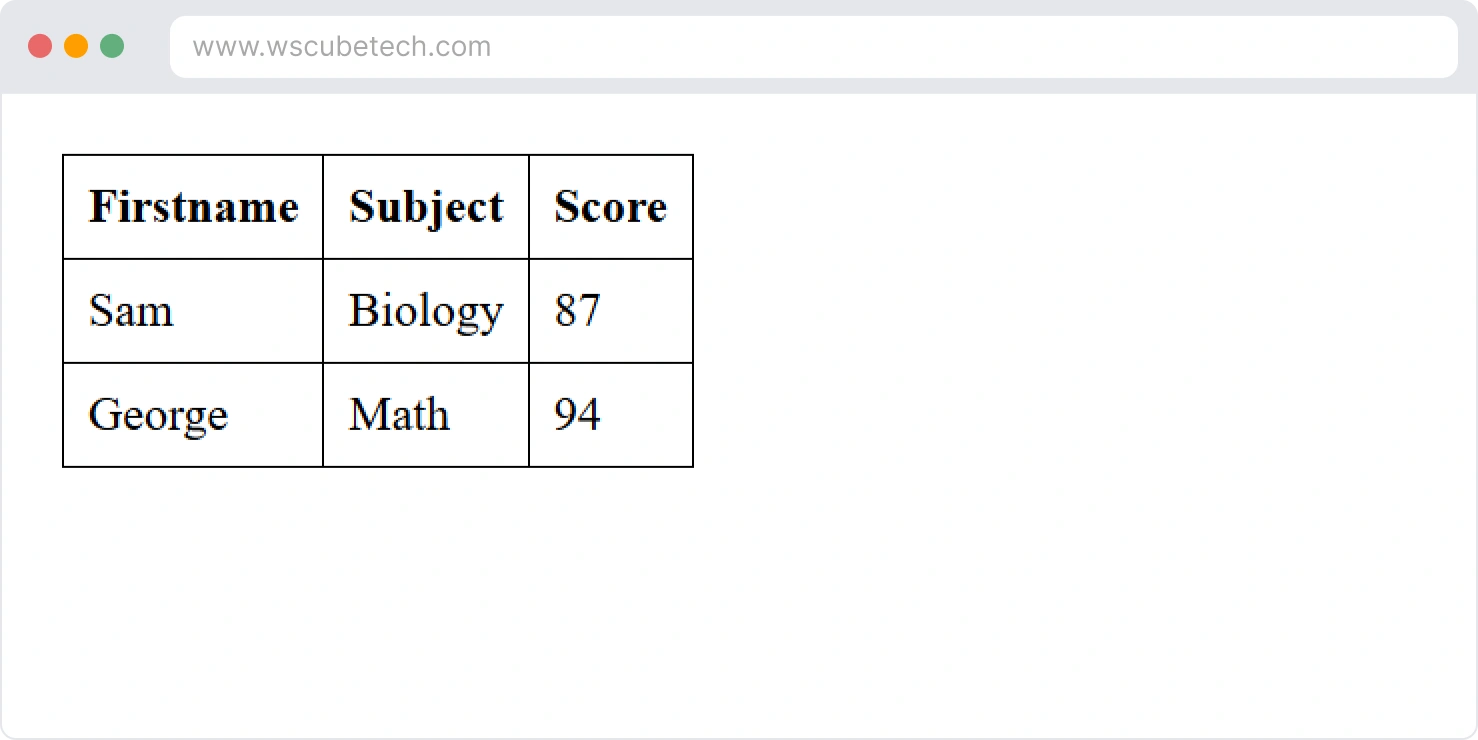Click the number 94 in George's row

pyautogui.click(x=577, y=415)
